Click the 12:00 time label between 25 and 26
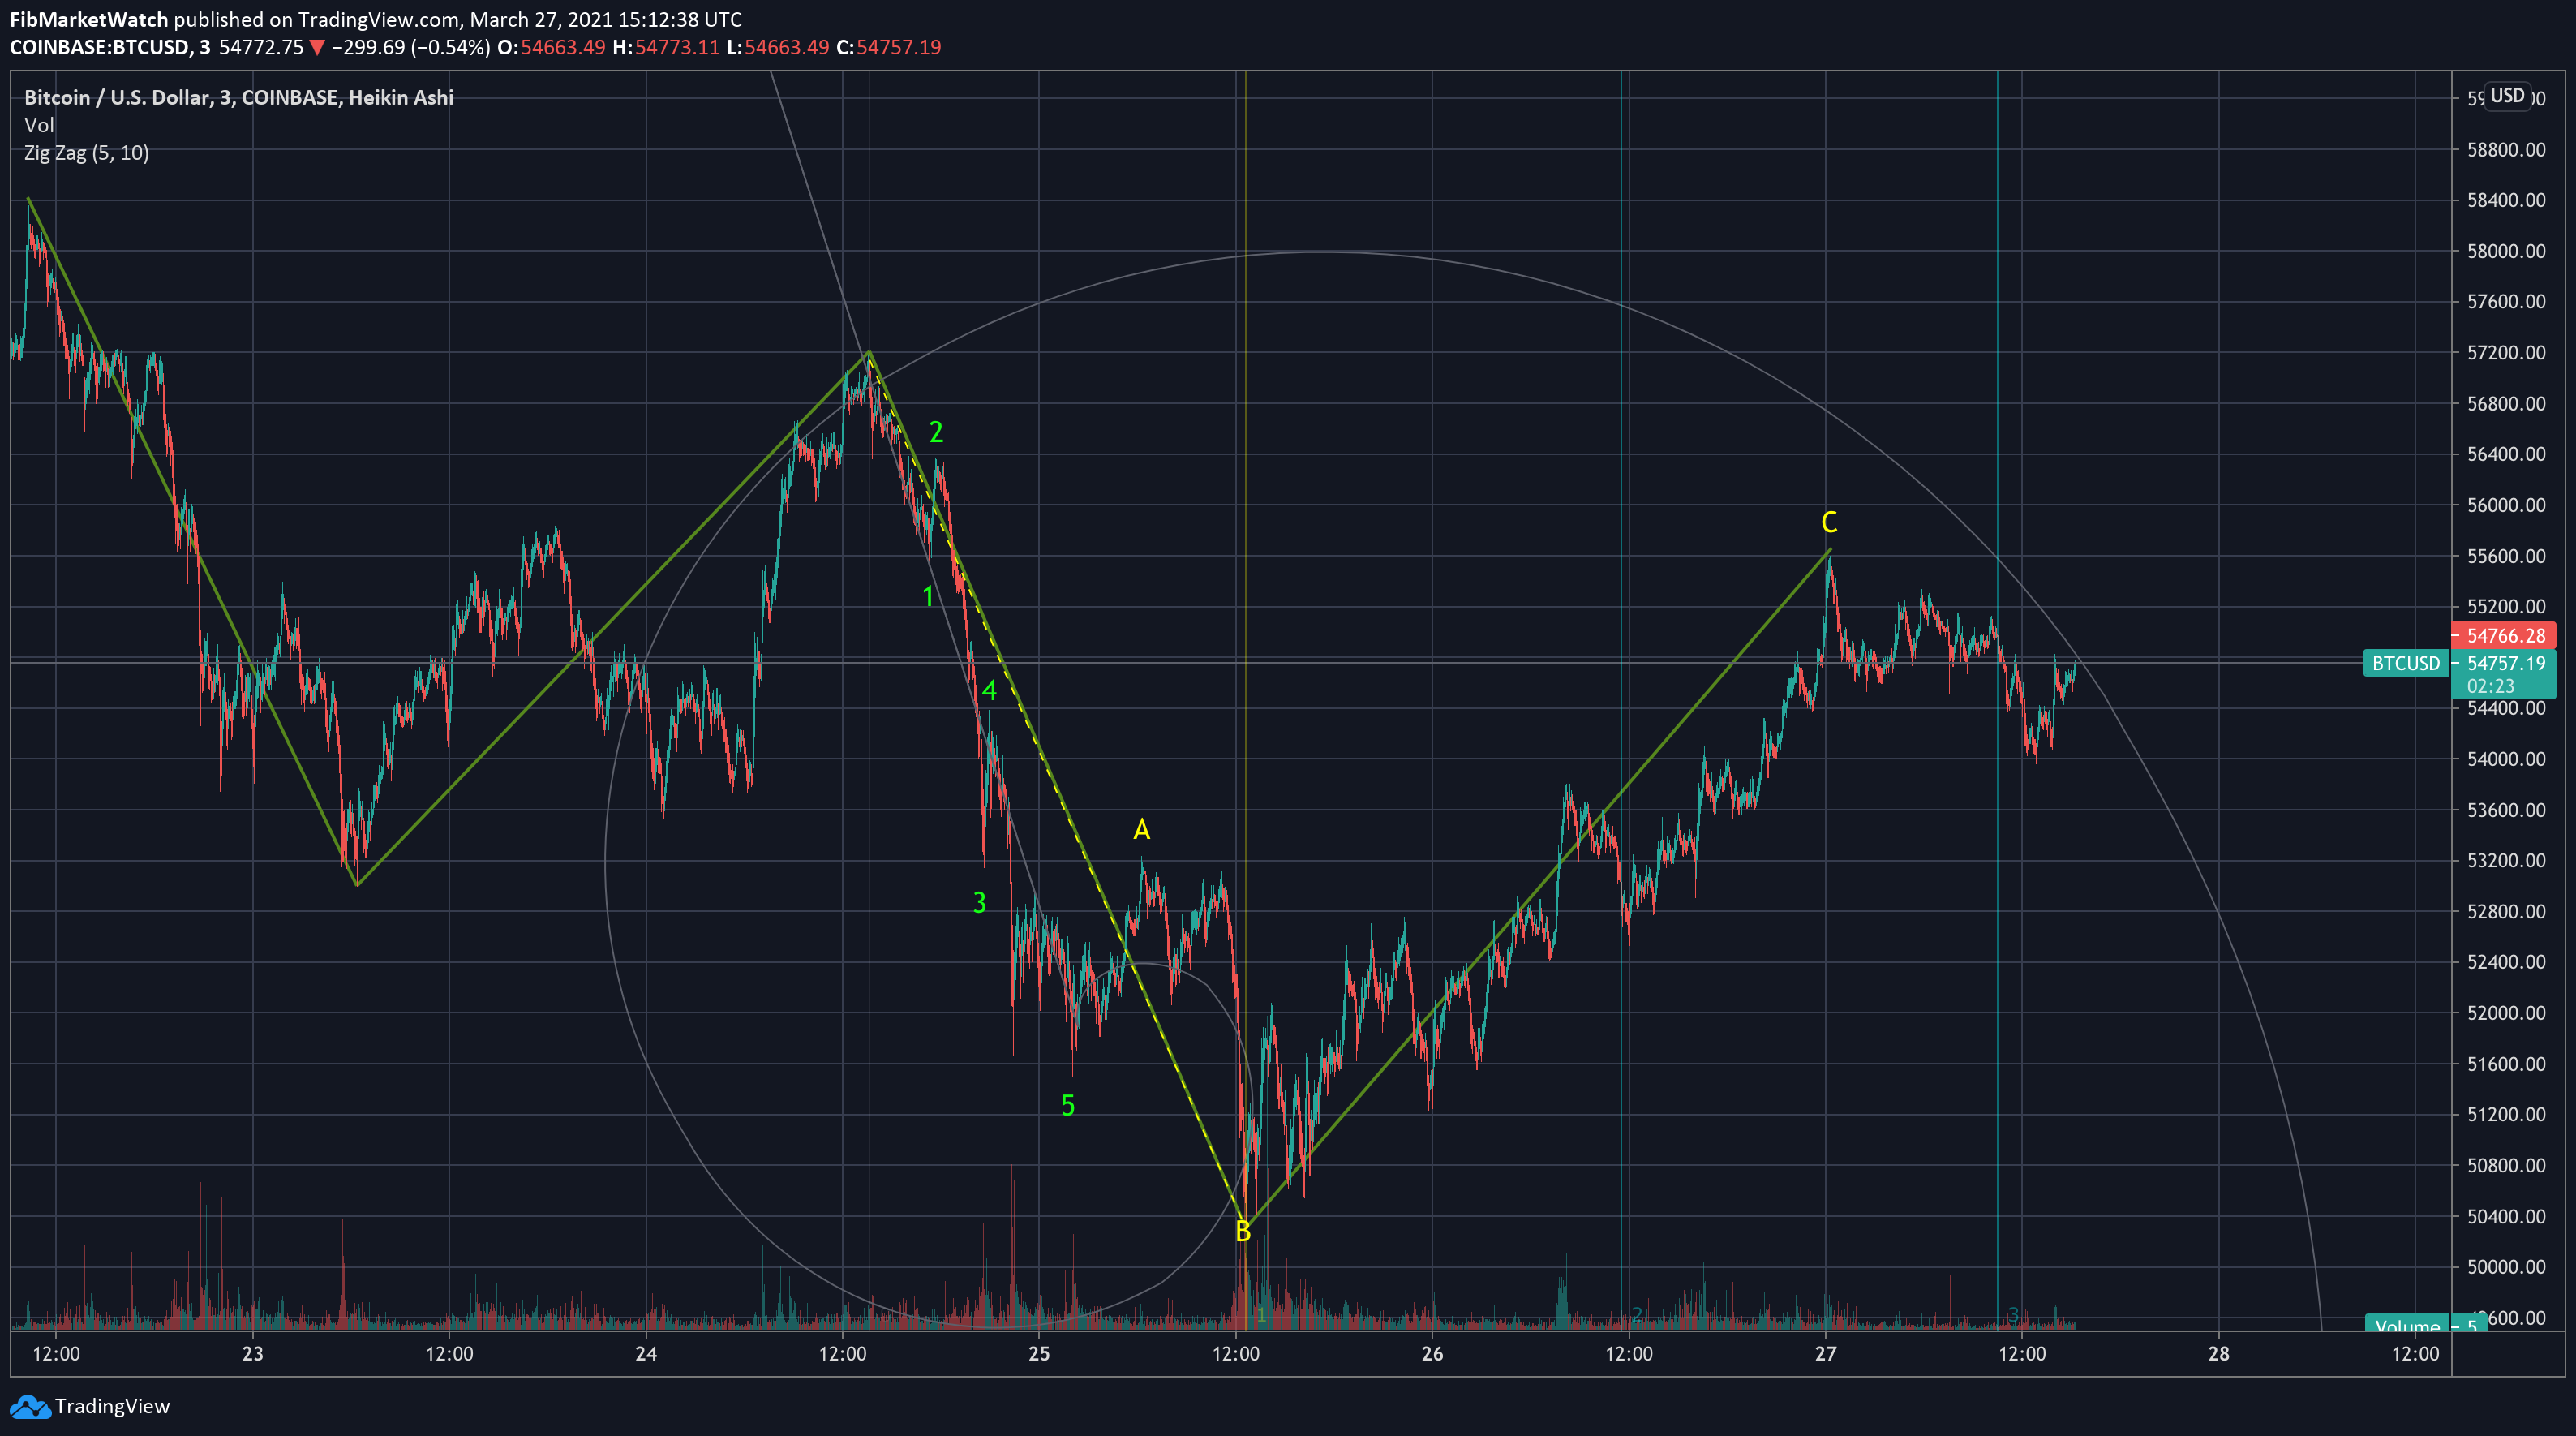 pos(1236,1354)
